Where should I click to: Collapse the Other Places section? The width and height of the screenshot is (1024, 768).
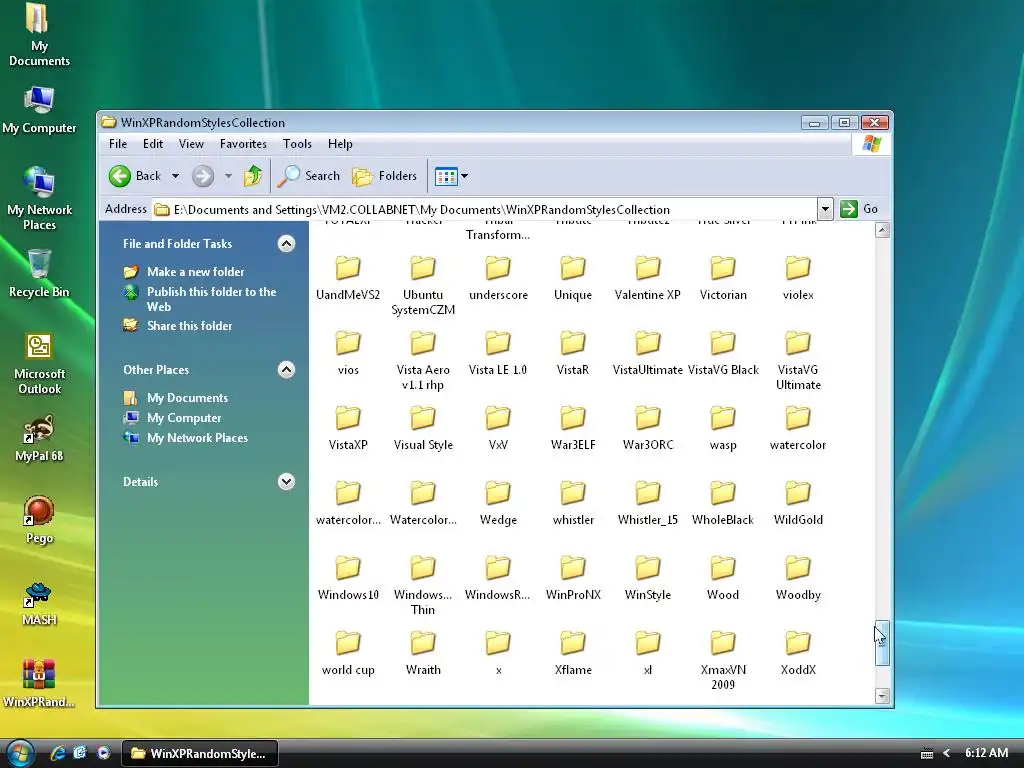286,370
